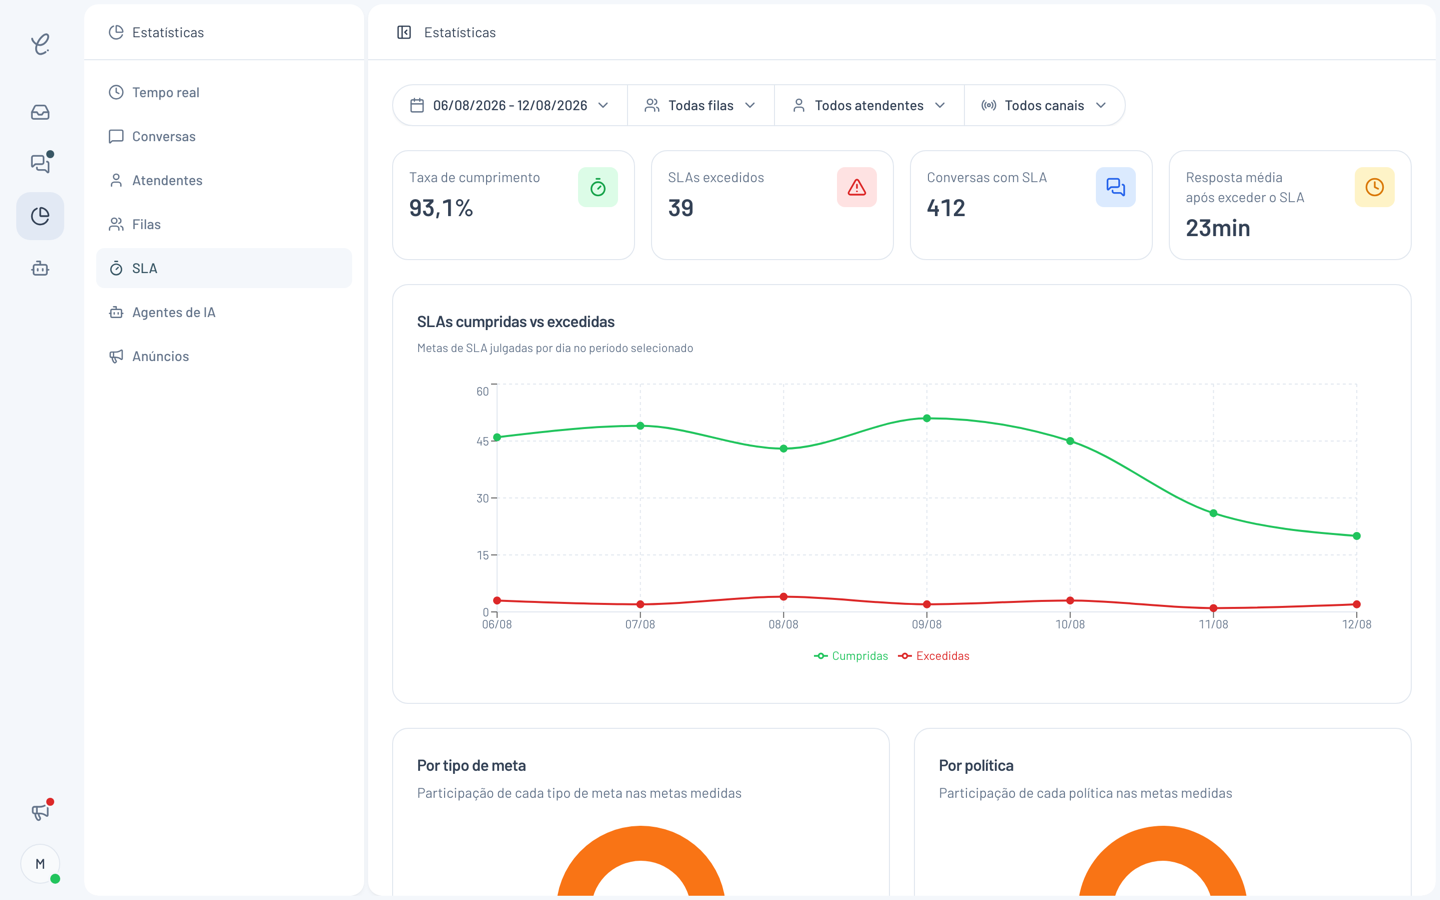The width and height of the screenshot is (1440, 900).
Task: Click the SLAs cumpridas vs excedidas heading
Action: pos(516,322)
